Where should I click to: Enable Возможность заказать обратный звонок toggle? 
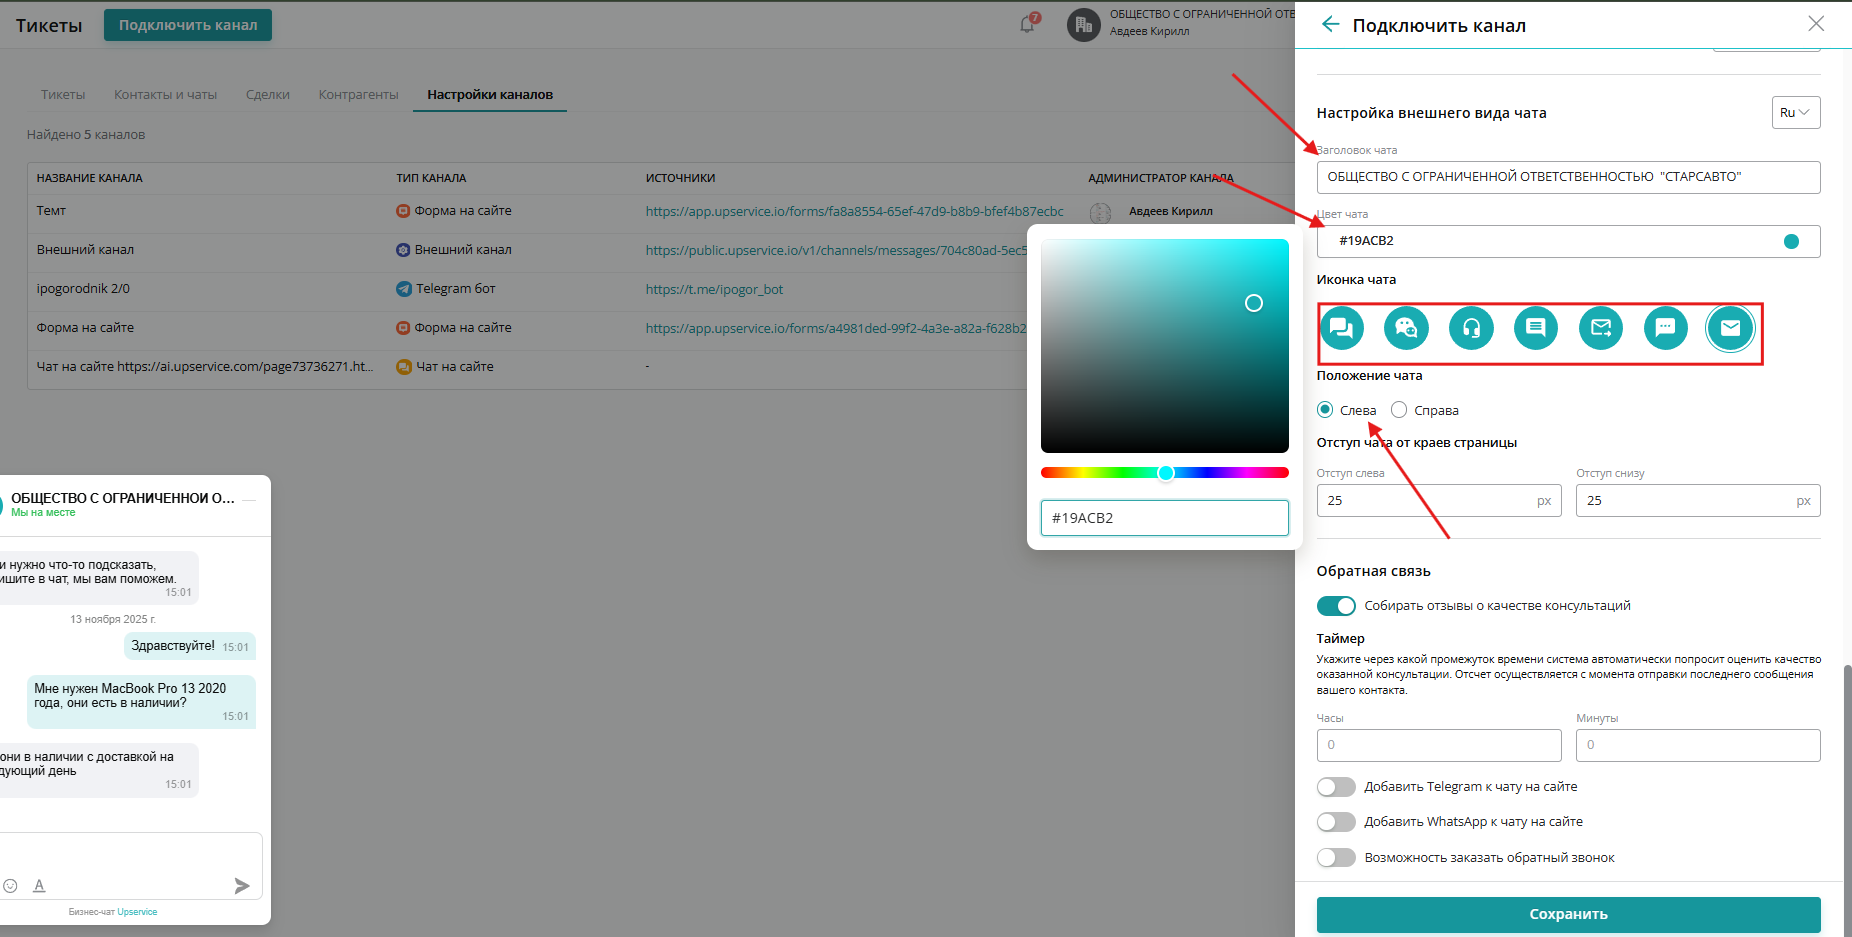pyautogui.click(x=1336, y=858)
